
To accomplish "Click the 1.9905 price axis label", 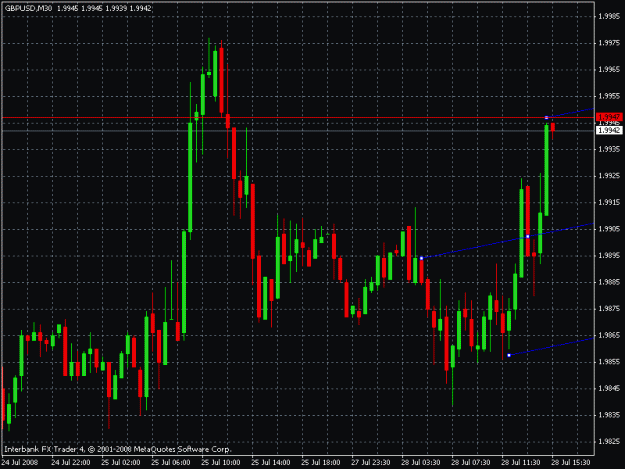I will point(609,229).
